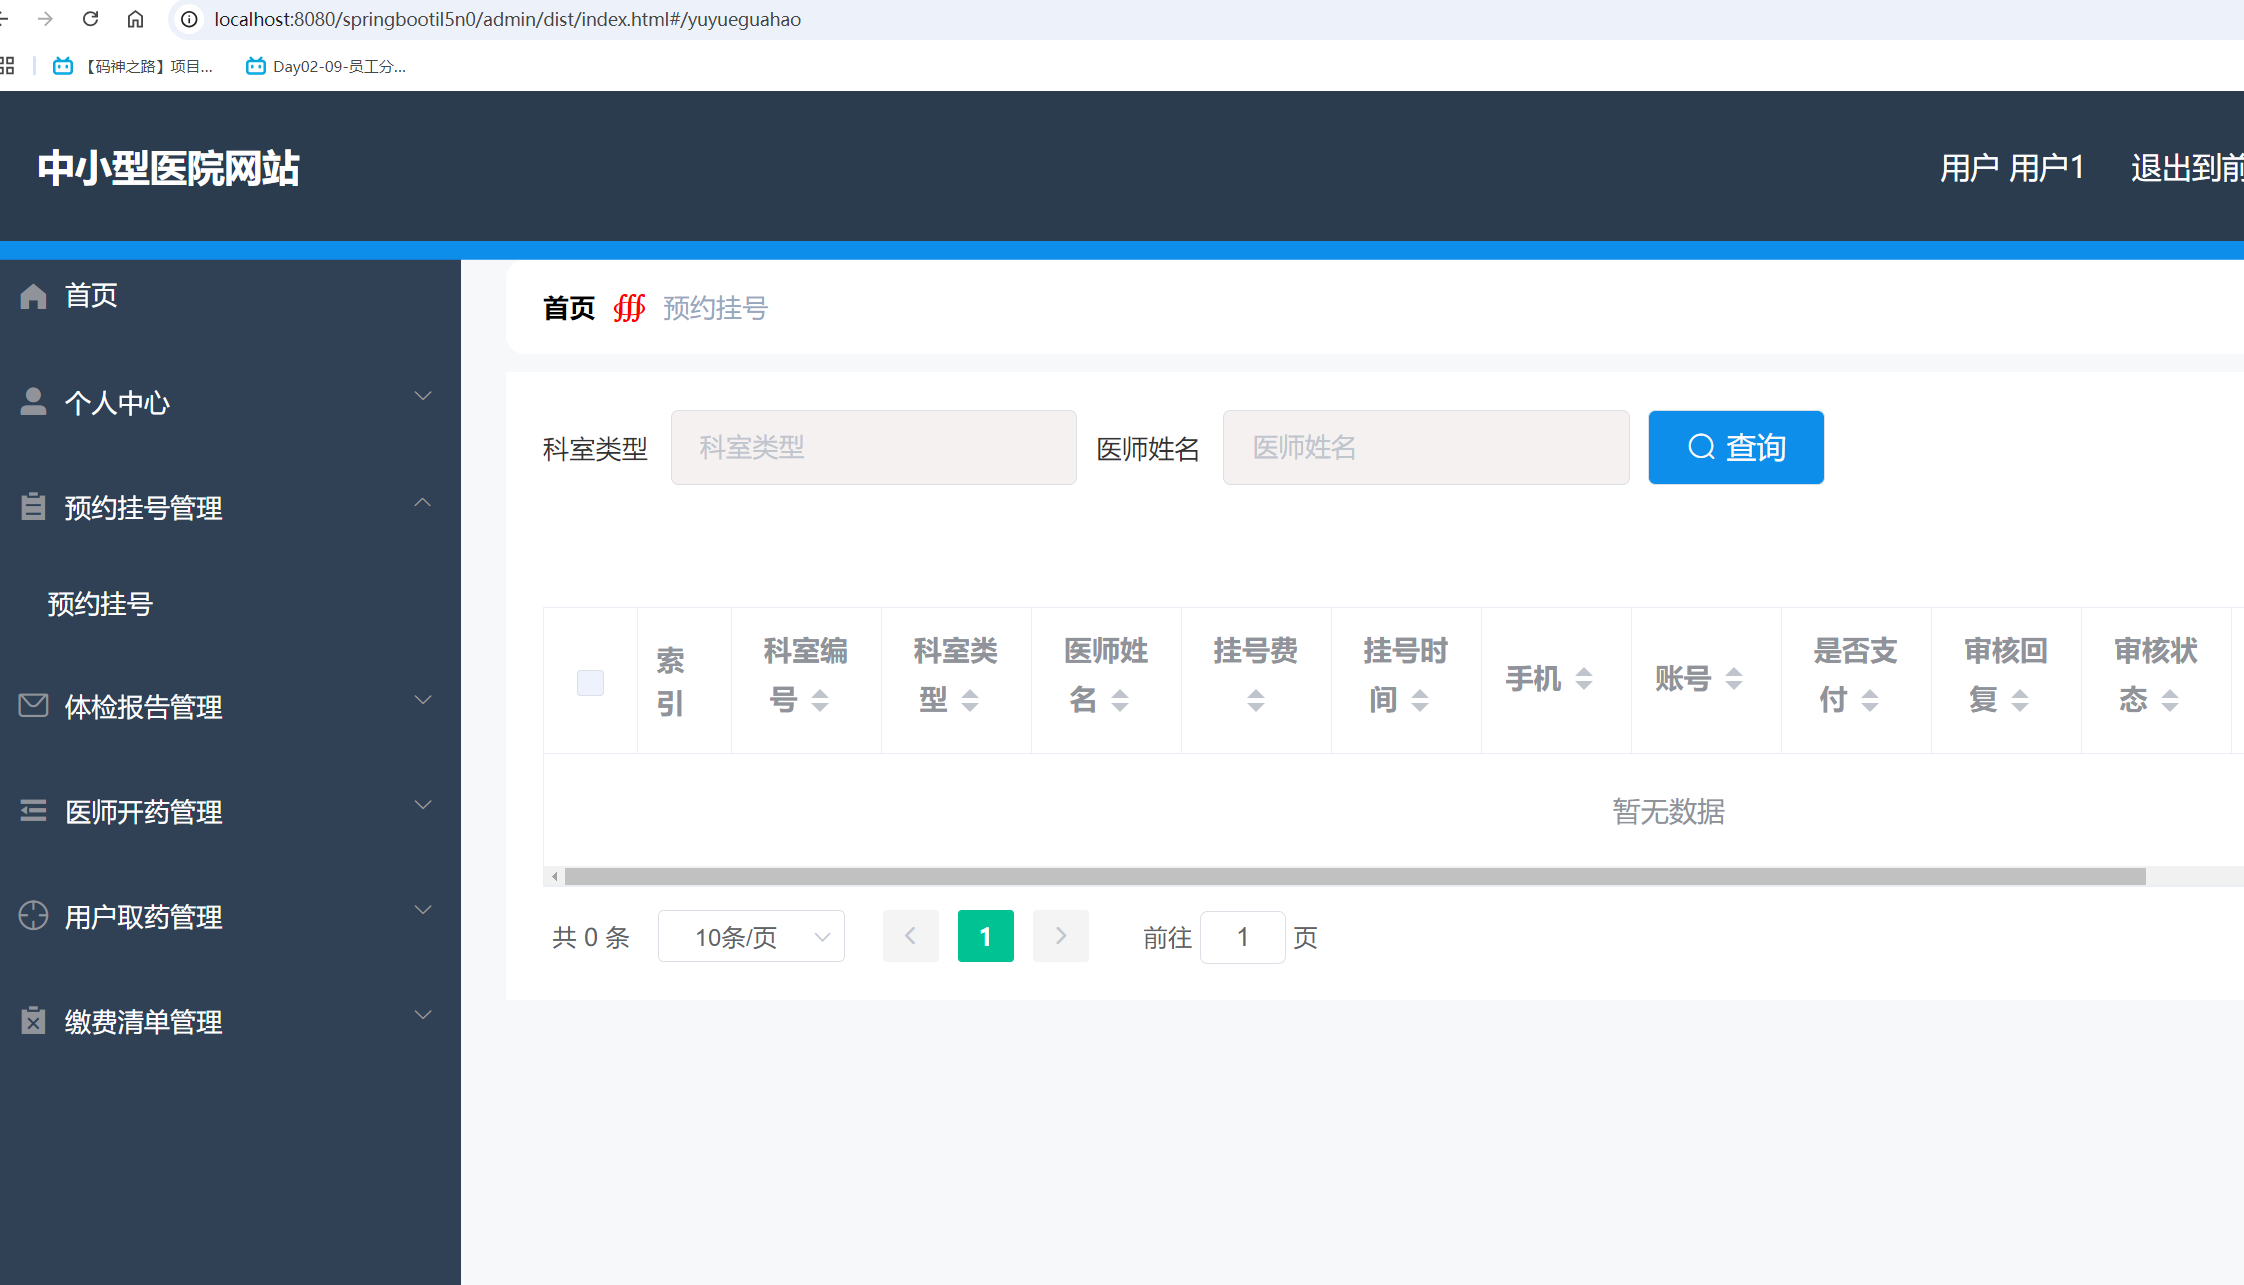
Task: Open the 10条/页 page size dropdown
Action: click(750, 936)
